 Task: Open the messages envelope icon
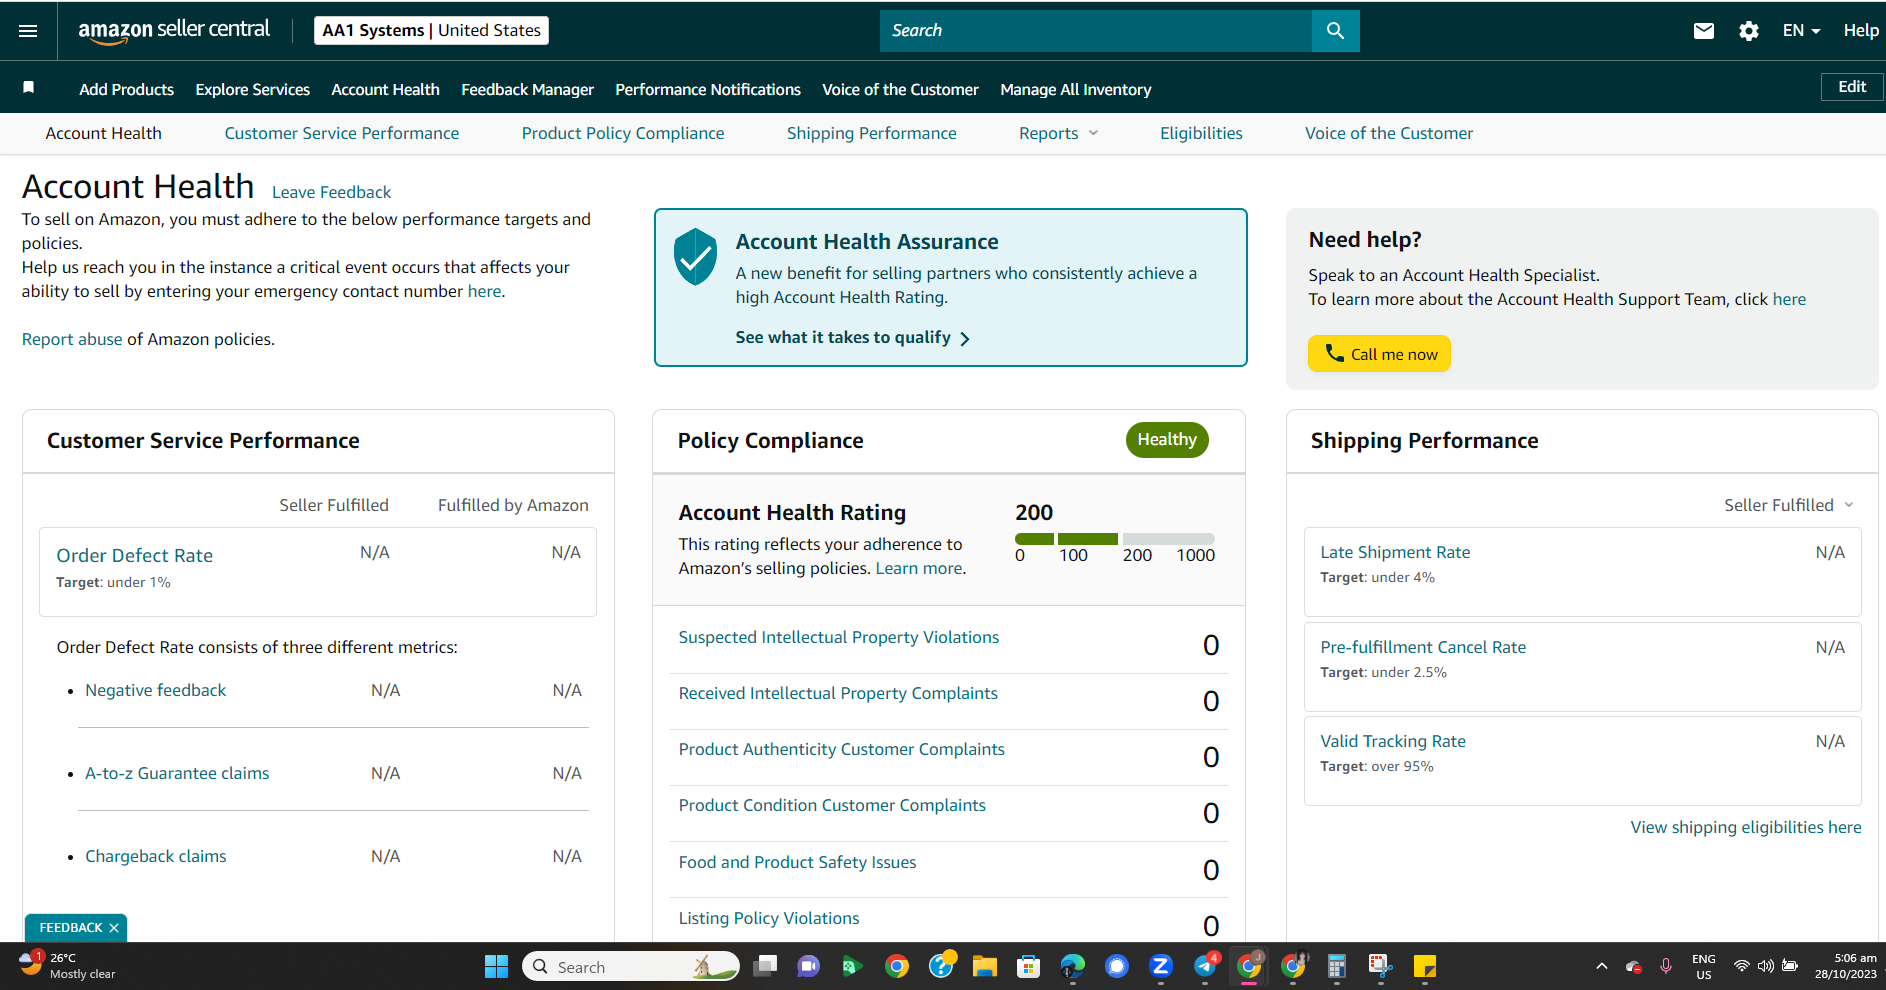(x=1704, y=31)
